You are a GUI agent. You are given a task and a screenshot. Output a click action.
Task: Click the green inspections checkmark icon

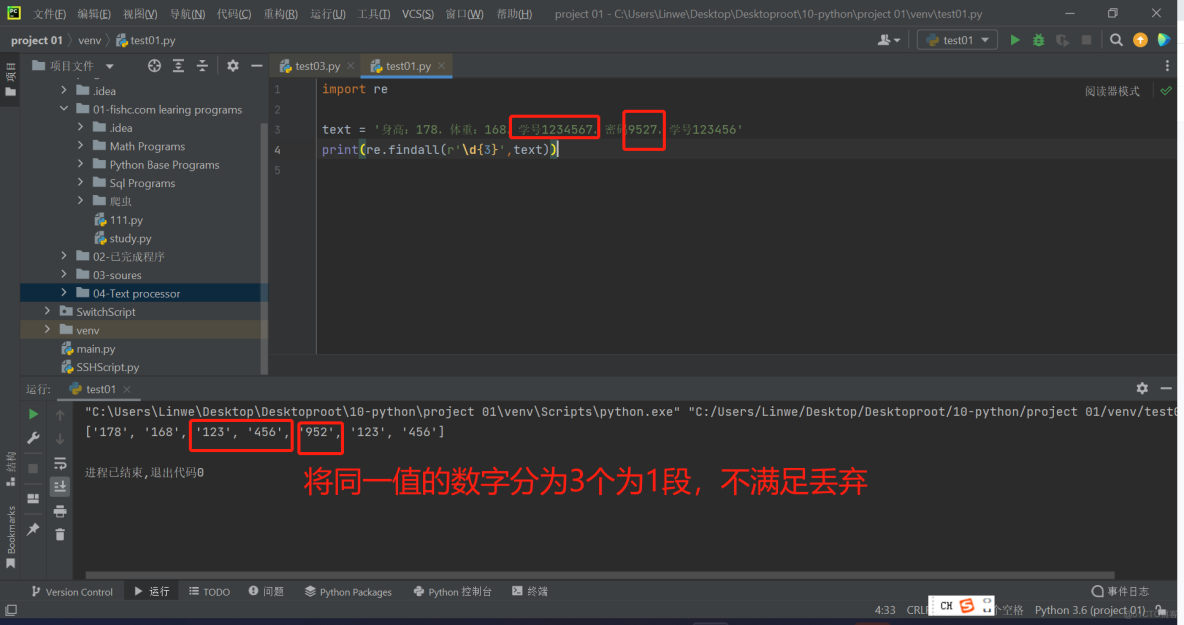coord(1166,91)
